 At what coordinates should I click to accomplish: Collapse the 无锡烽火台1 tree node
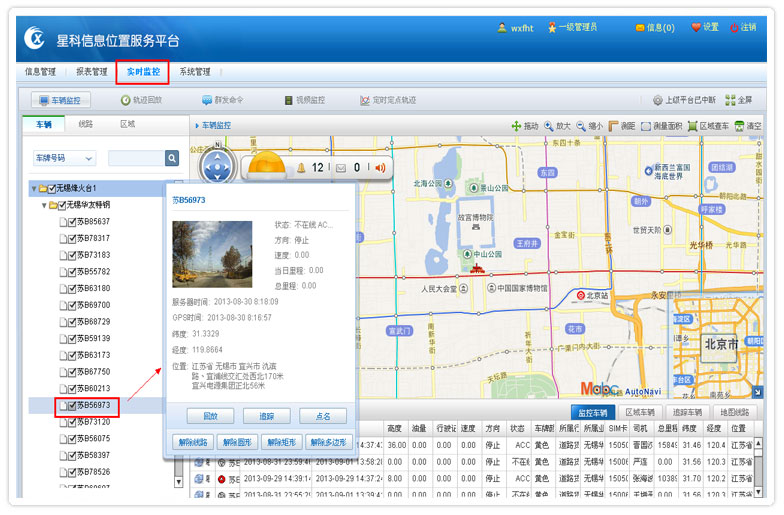33,188
